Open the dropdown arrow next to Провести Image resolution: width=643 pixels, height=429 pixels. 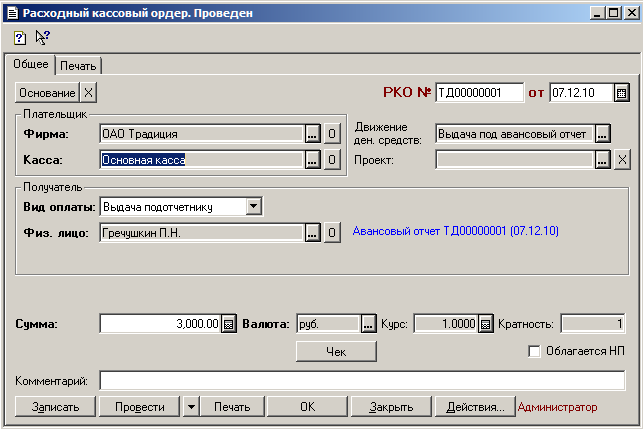[x=191, y=407]
